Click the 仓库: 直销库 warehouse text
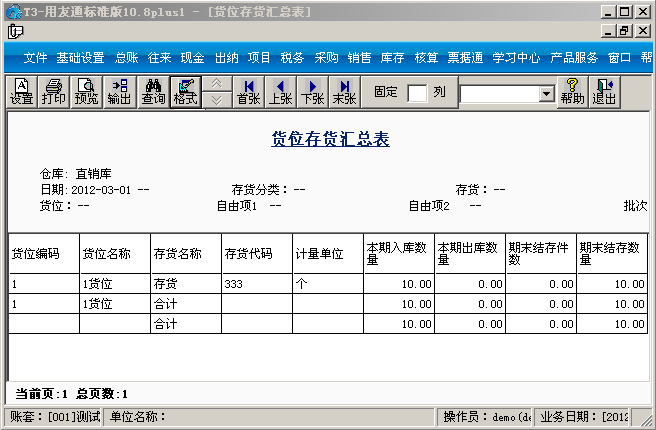 tap(76, 174)
